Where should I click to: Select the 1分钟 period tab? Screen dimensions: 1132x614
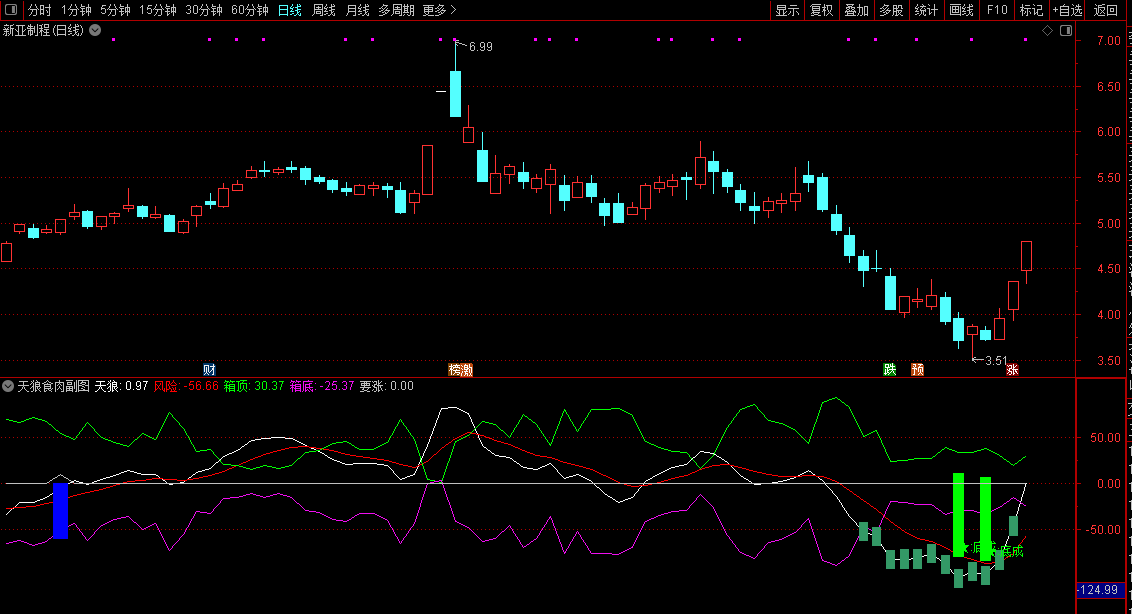(76, 10)
